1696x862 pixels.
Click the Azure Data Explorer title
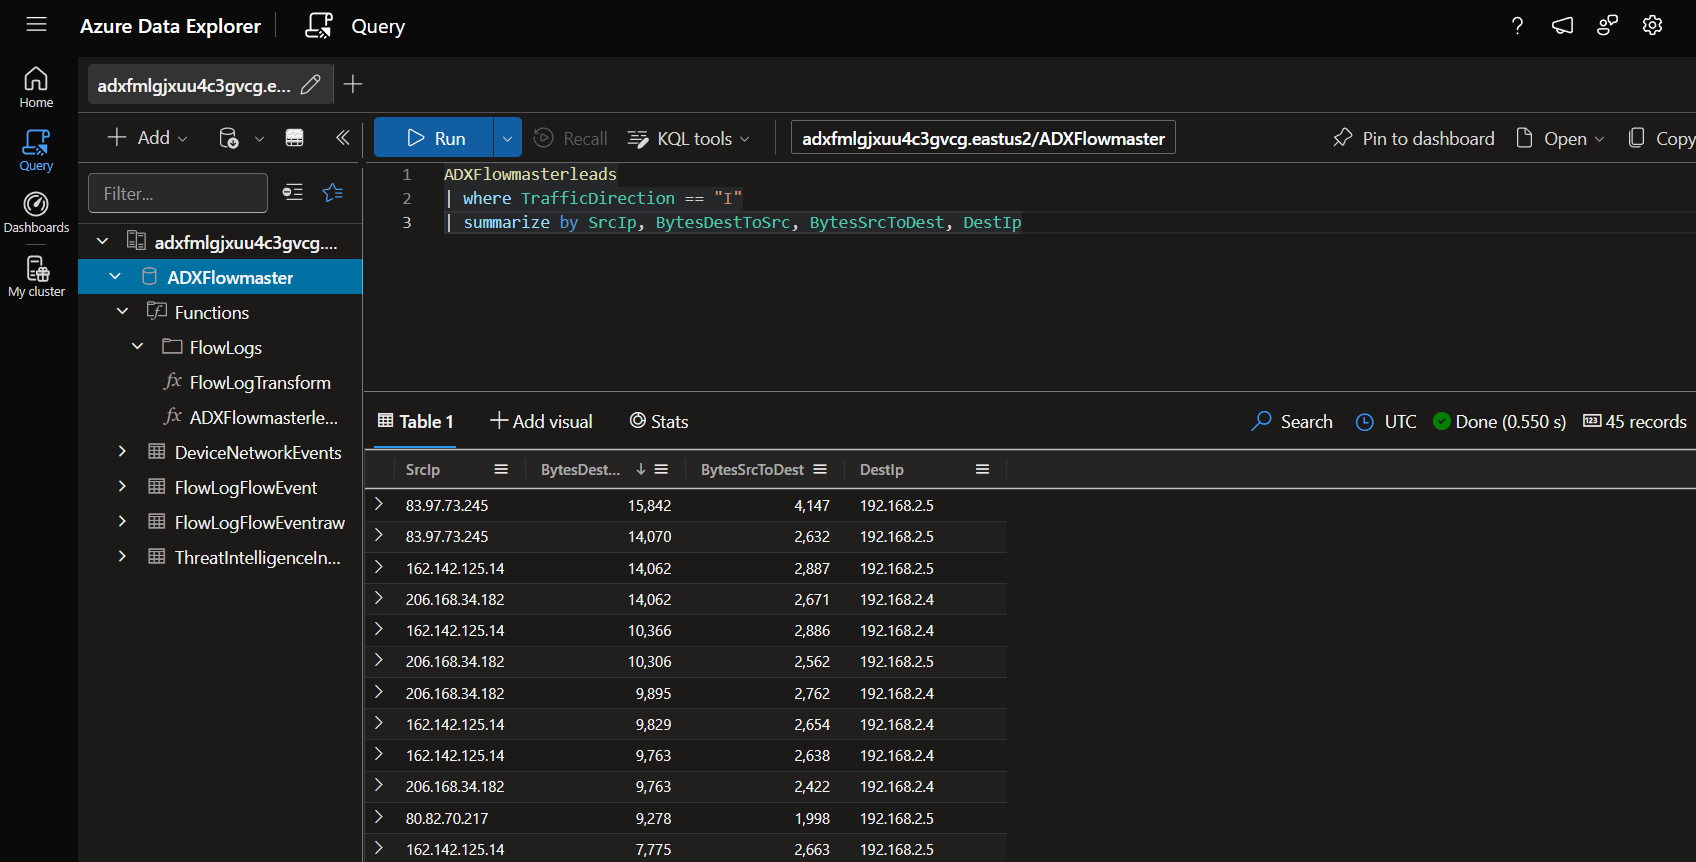[170, 26]
